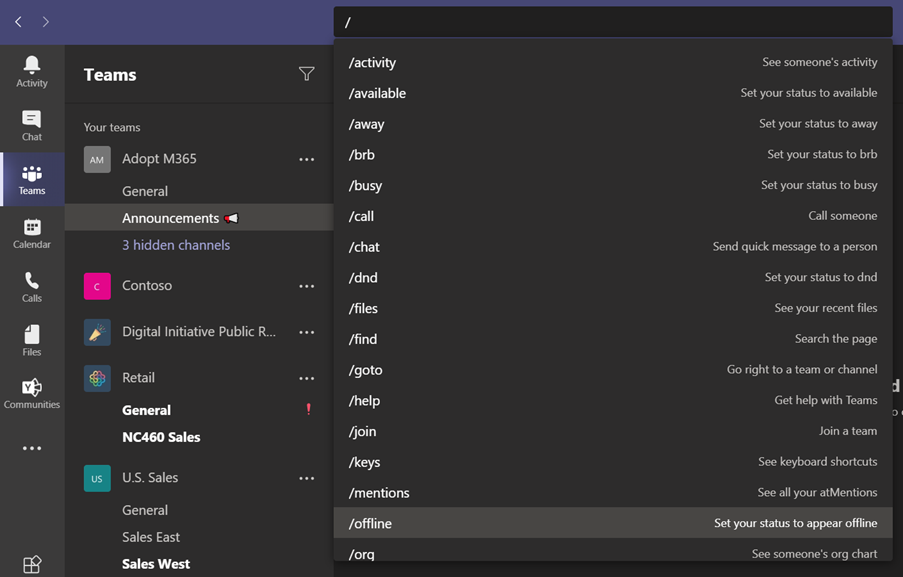903x577 pixels.
Task: Select the /away command
Action: tap(613, 124)
